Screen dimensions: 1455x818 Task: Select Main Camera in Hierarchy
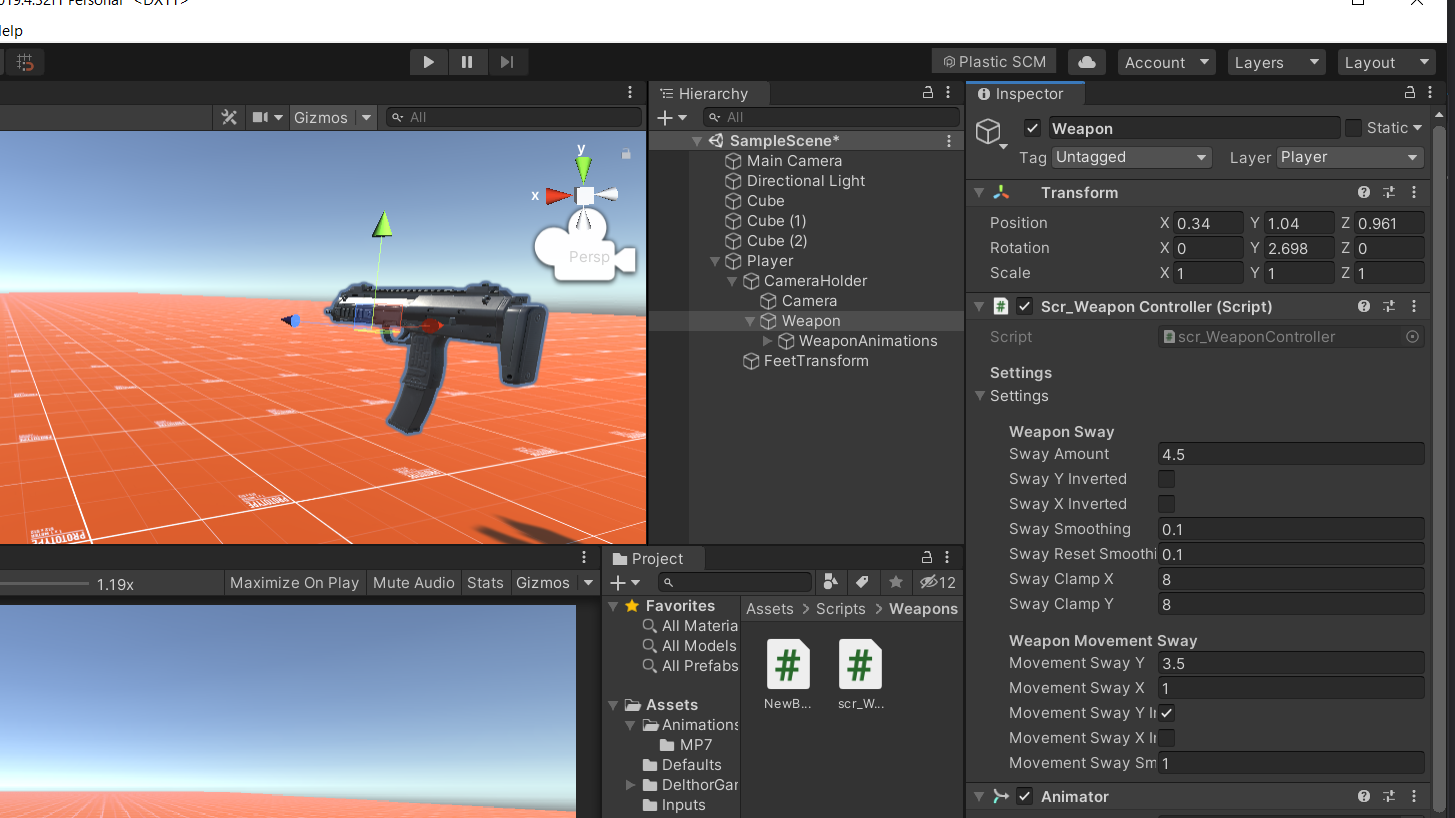794,161
